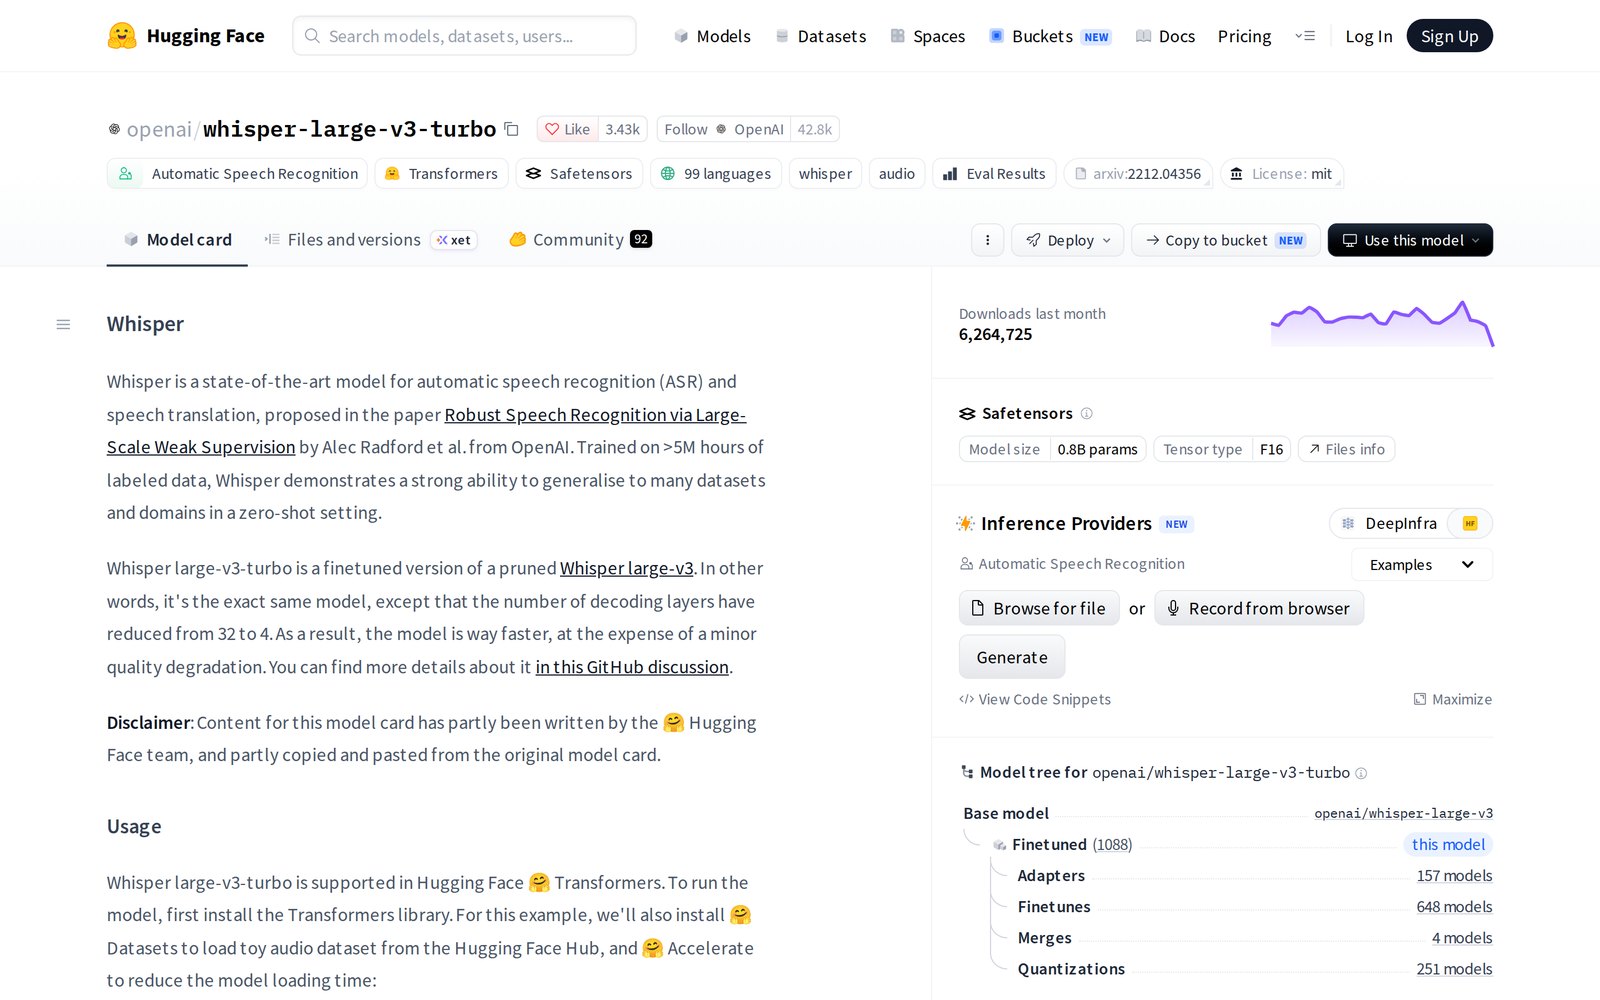Click the Eval Results tag

click(994, 173)
